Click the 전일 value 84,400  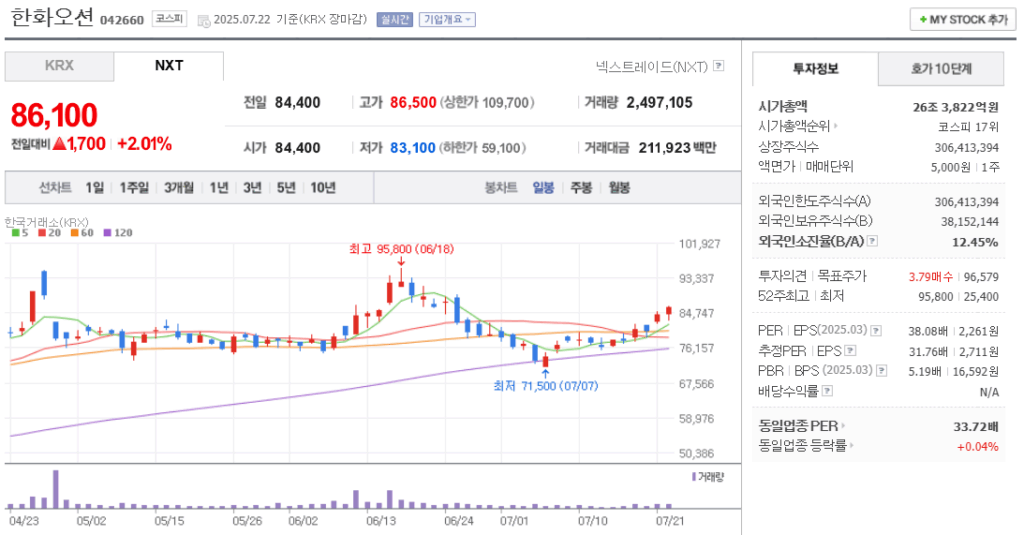click(x=297, y=103)
